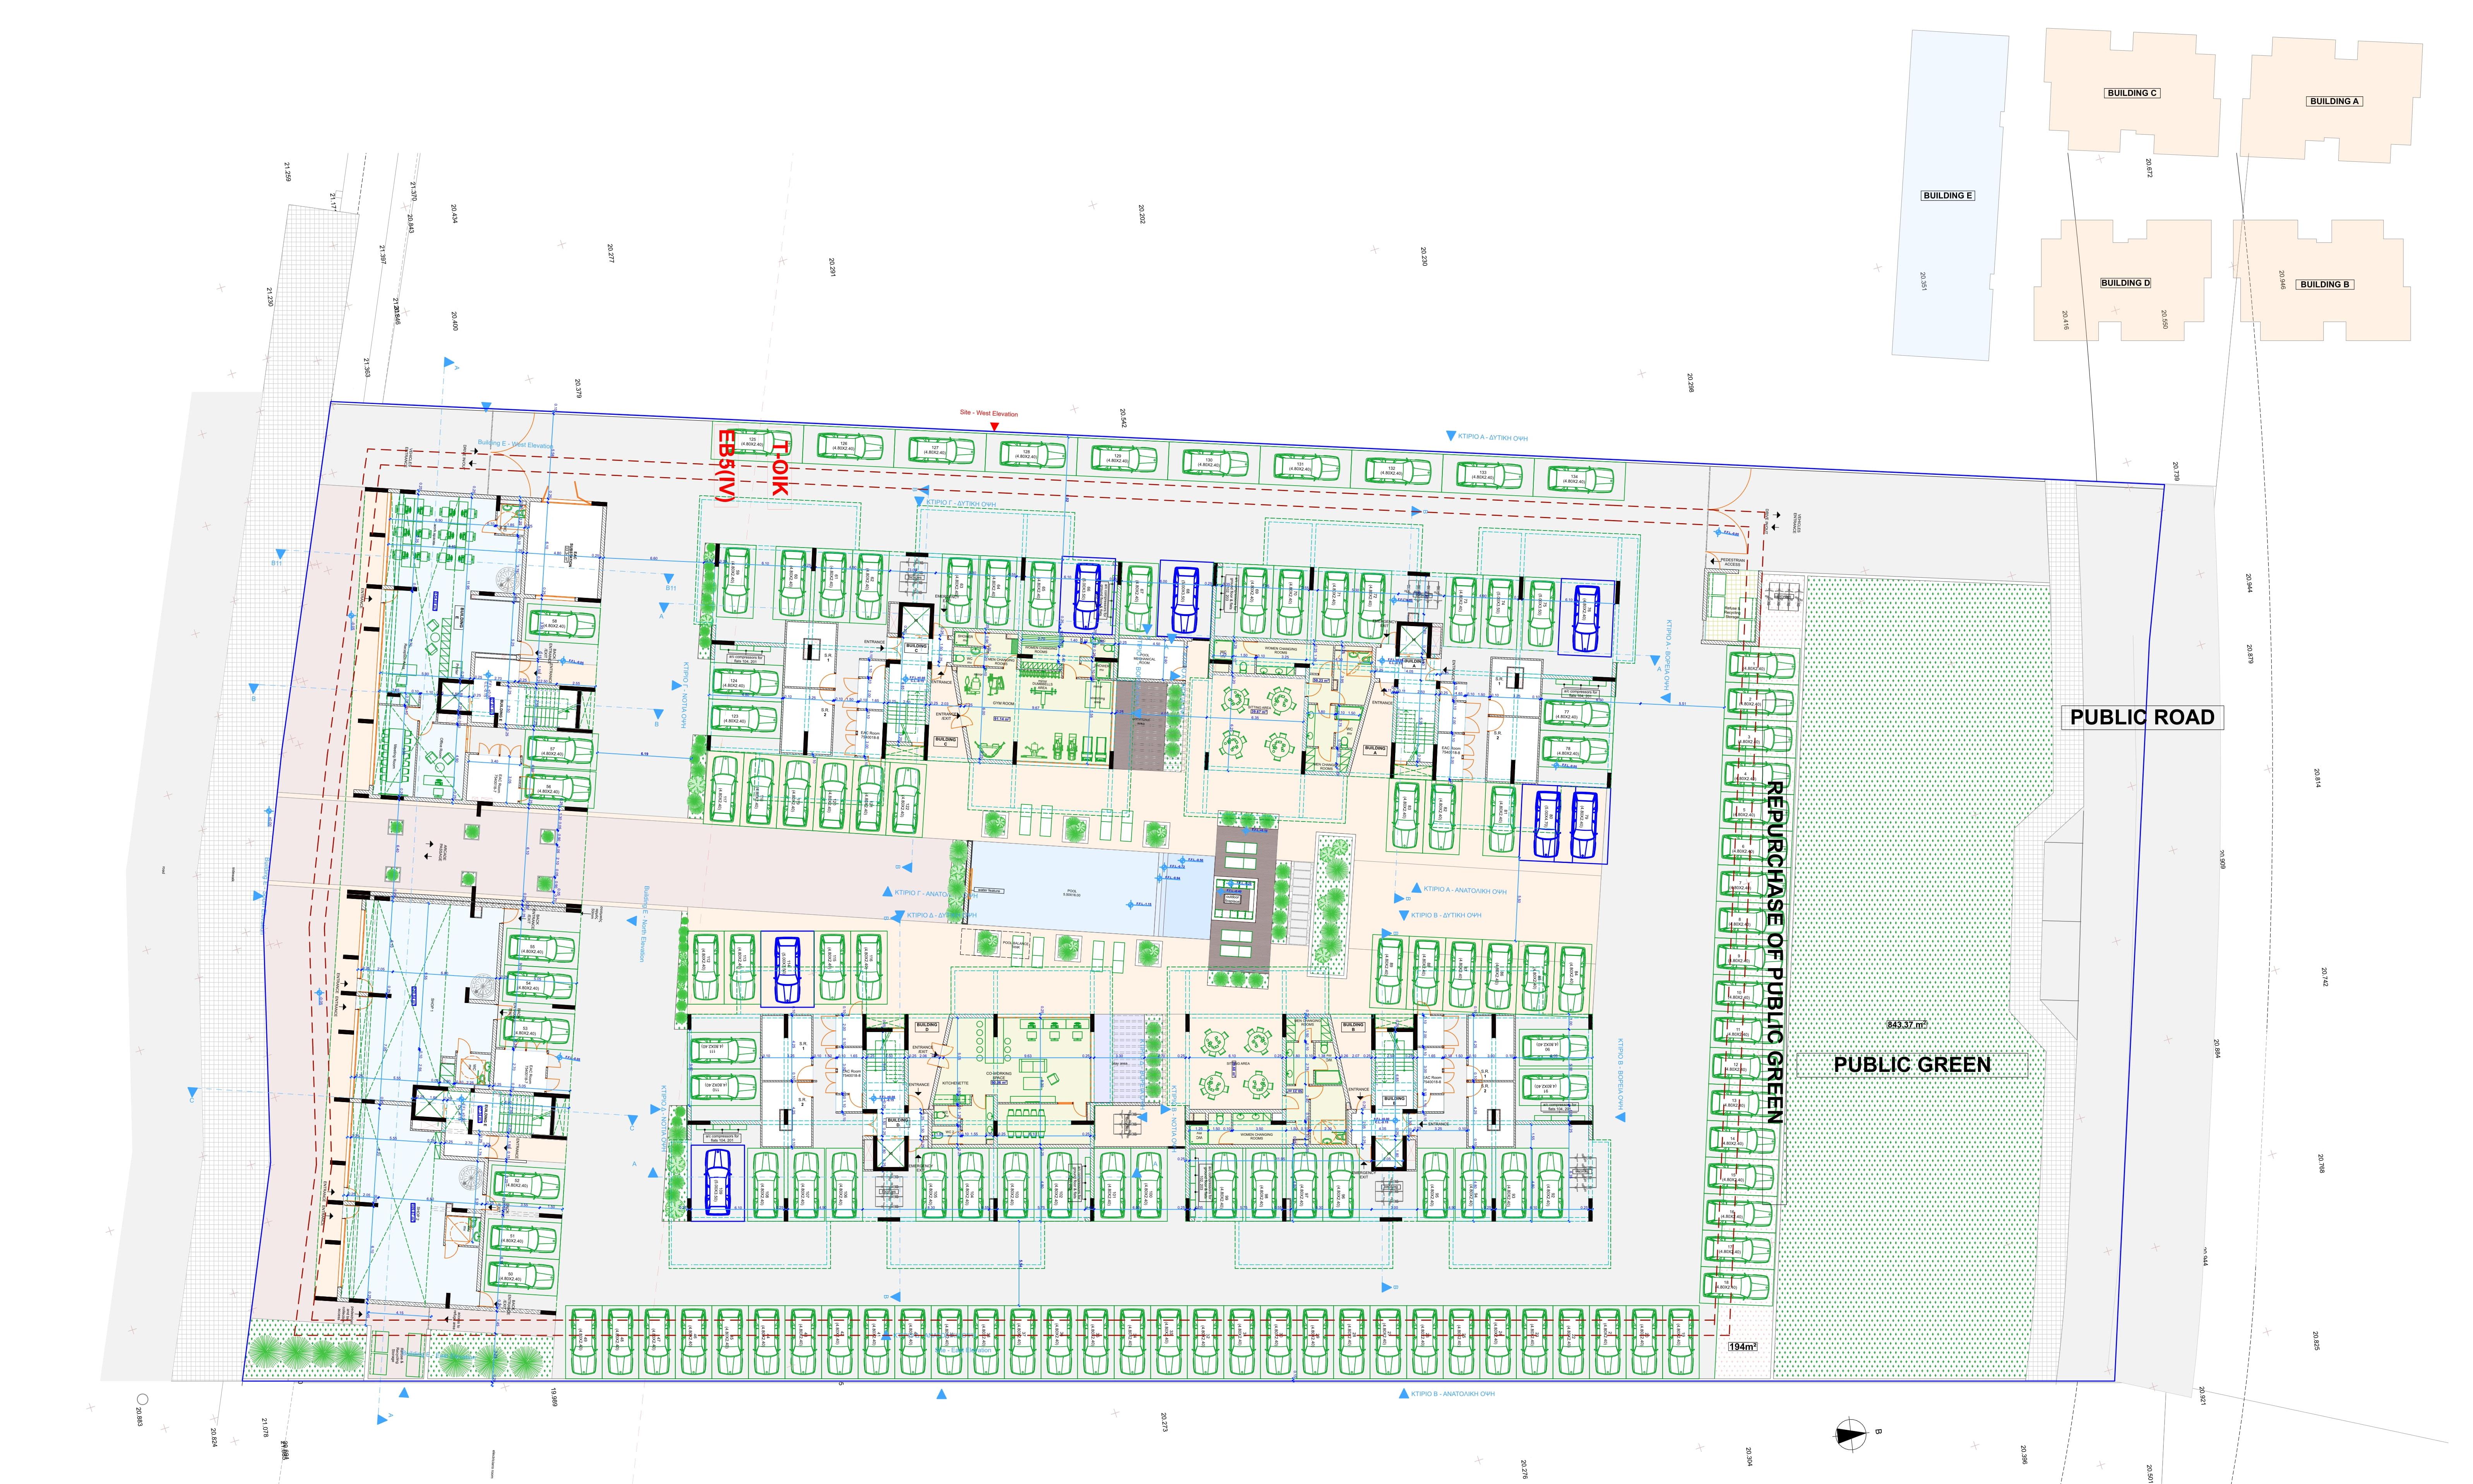Image resolution: width=2473 pixels, height=1484 pixels.
Task: Click the 20.542 spot level value
Action: point(1124,418)
